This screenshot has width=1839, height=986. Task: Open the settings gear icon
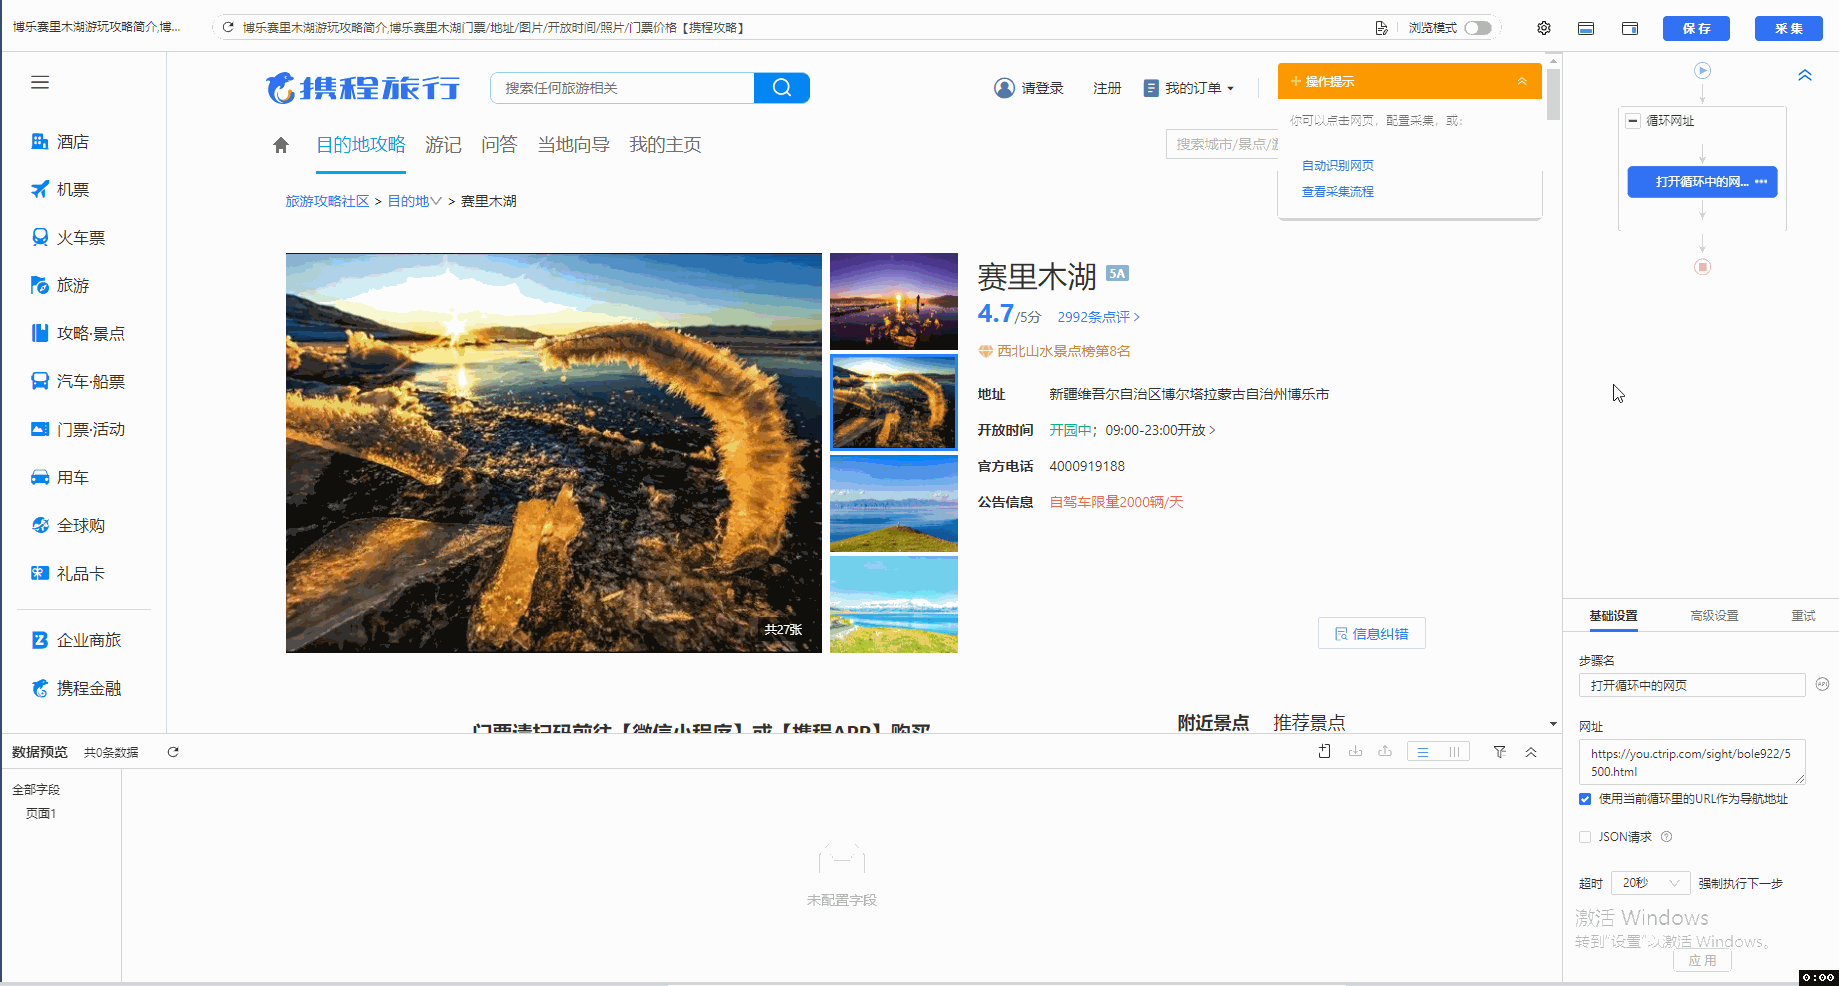point(1544,28)
